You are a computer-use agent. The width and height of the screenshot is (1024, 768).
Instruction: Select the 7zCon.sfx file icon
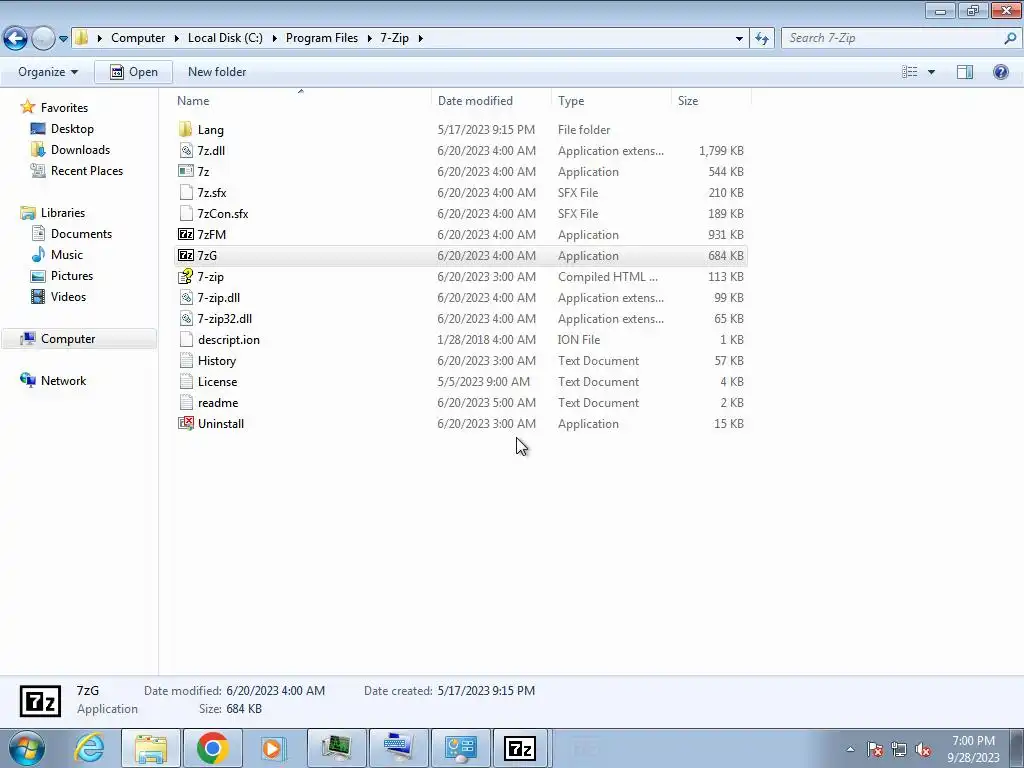coord(186,214)
